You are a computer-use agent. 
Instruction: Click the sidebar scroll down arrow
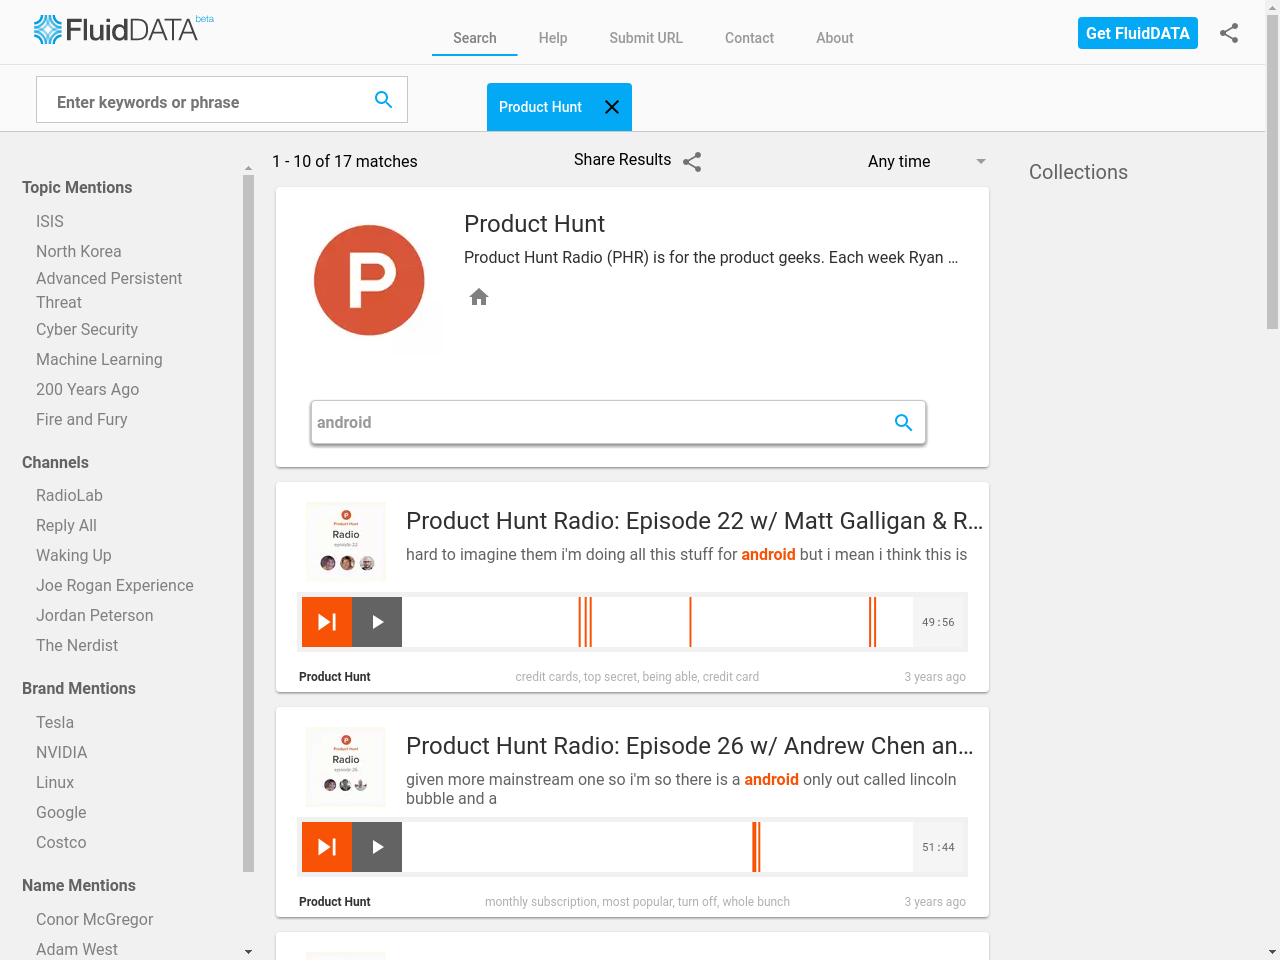click(x=248, y=952)
